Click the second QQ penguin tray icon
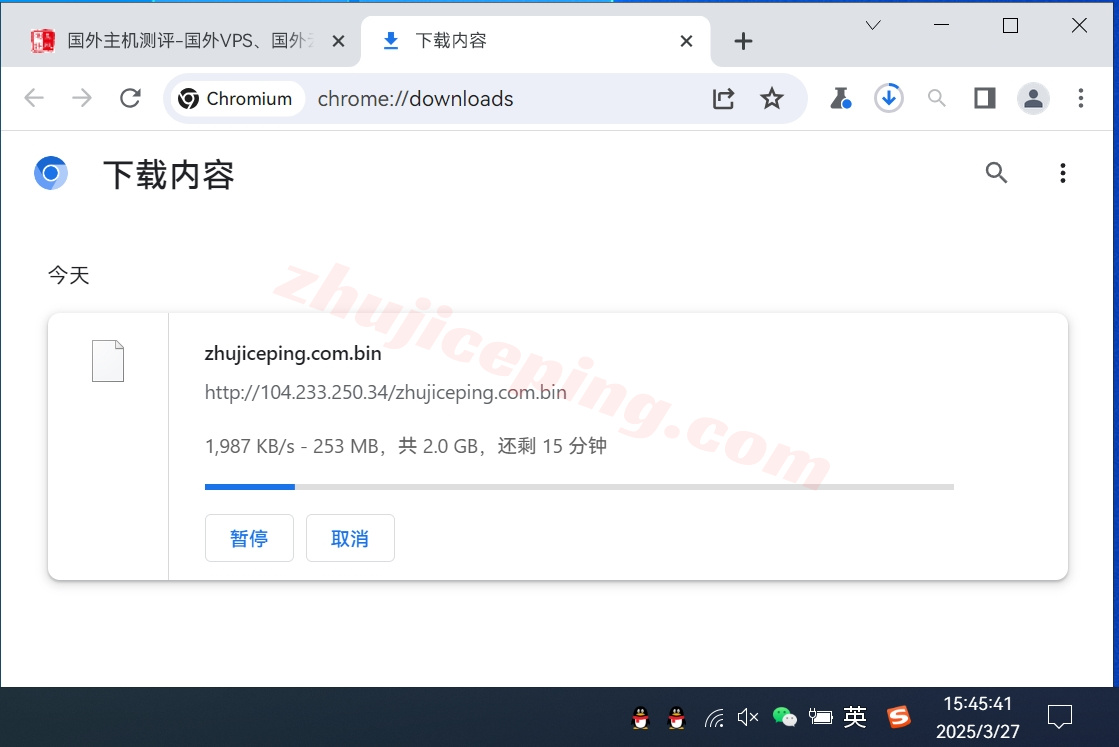The width and height of the screenshot is (1119, 747). [677, 717]
